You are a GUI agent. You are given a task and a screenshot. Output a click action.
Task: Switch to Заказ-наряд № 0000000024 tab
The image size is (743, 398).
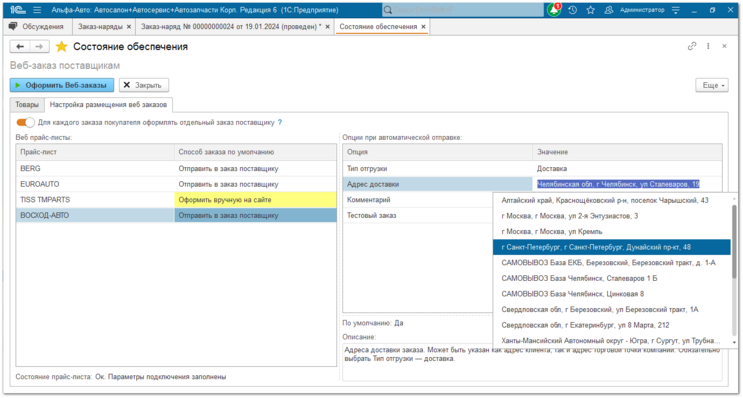point(231,27)
